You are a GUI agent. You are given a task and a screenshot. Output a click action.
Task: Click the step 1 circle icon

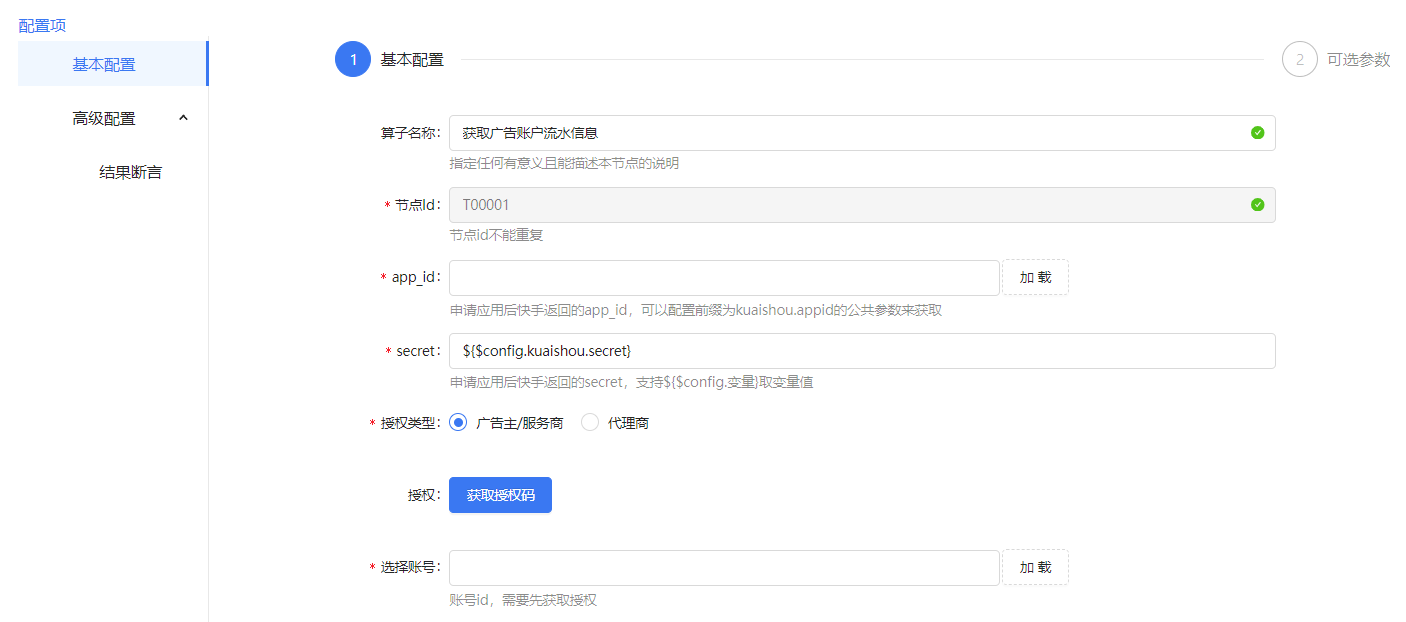pyautogui.click(x=352, y=60)
